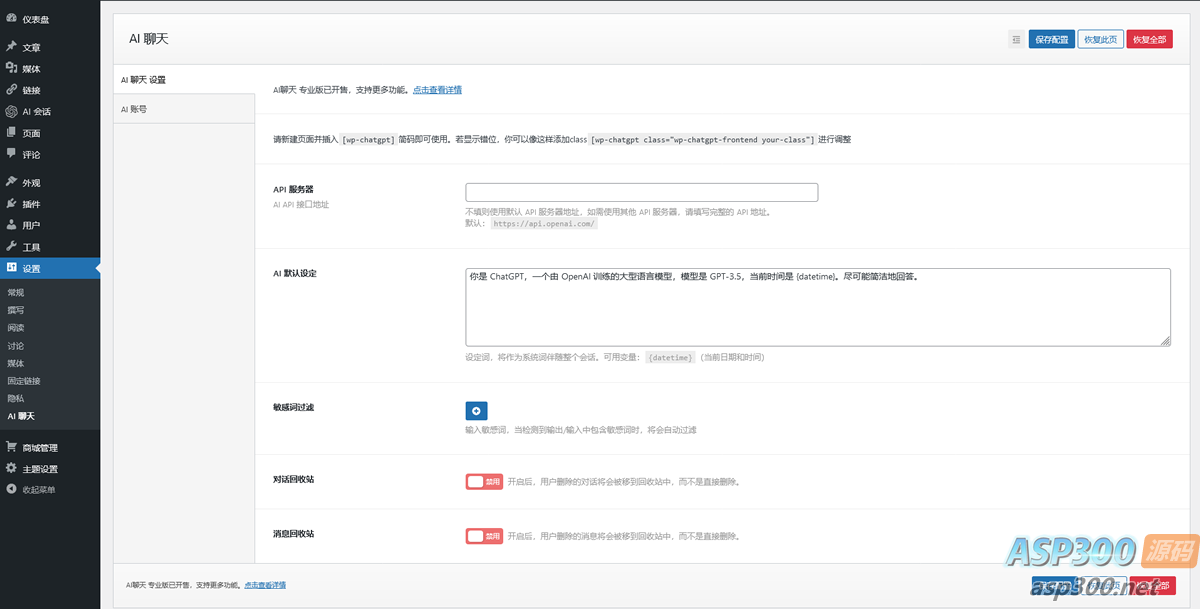Expand the 外观 appearance menu
This screenshot has width=1200, height=609.
(31, 183)
